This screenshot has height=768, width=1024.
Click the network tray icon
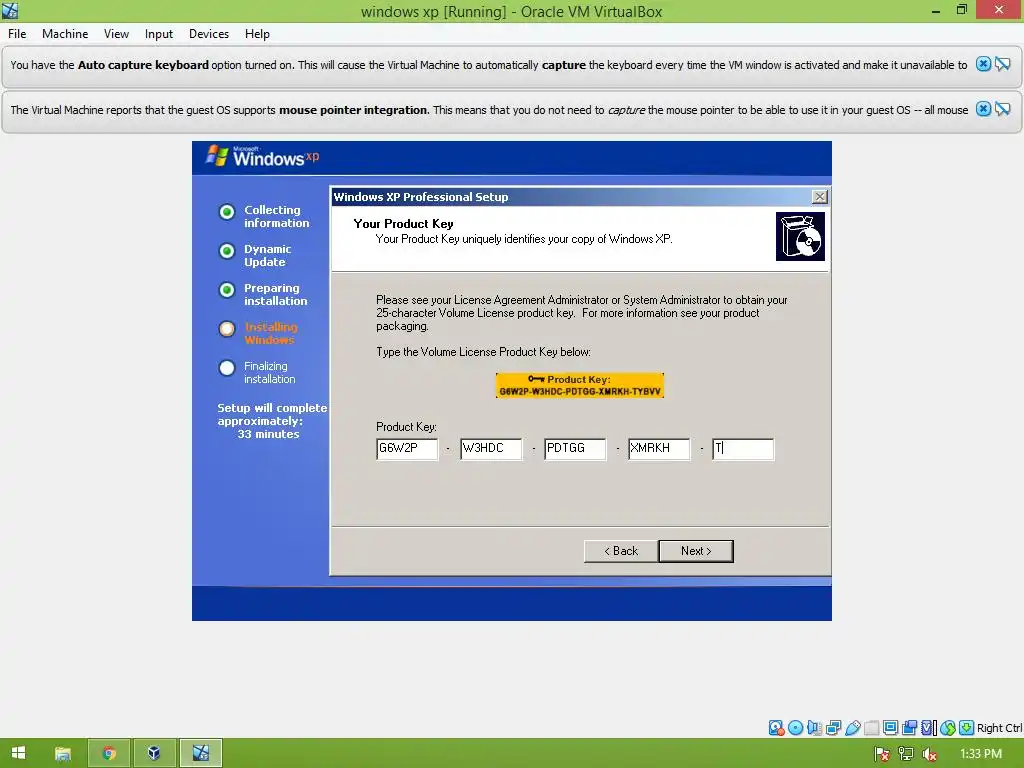pyautogui.click(x=906, y=754)
